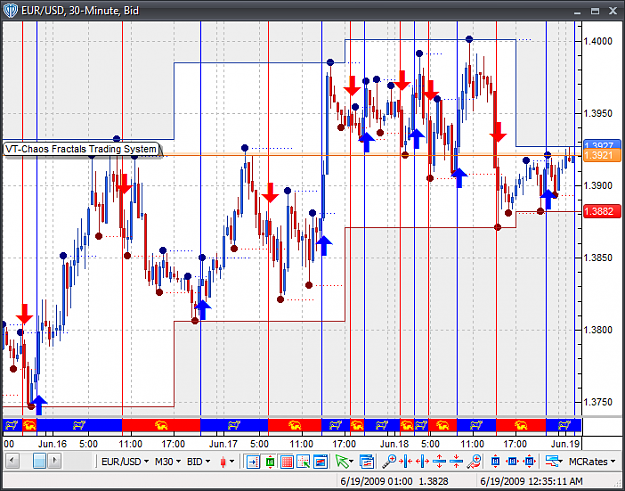The image size is (625, 491).
Task: Click the blue up arrow at chart's lowest point near 1.3750
Action: click(39, 405)
